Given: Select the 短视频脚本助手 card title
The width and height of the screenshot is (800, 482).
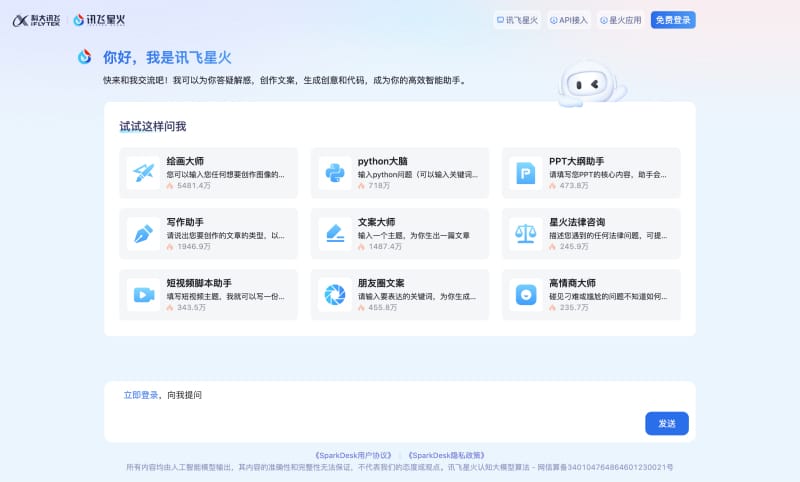Looking at the screenshot, I should 199,283.
